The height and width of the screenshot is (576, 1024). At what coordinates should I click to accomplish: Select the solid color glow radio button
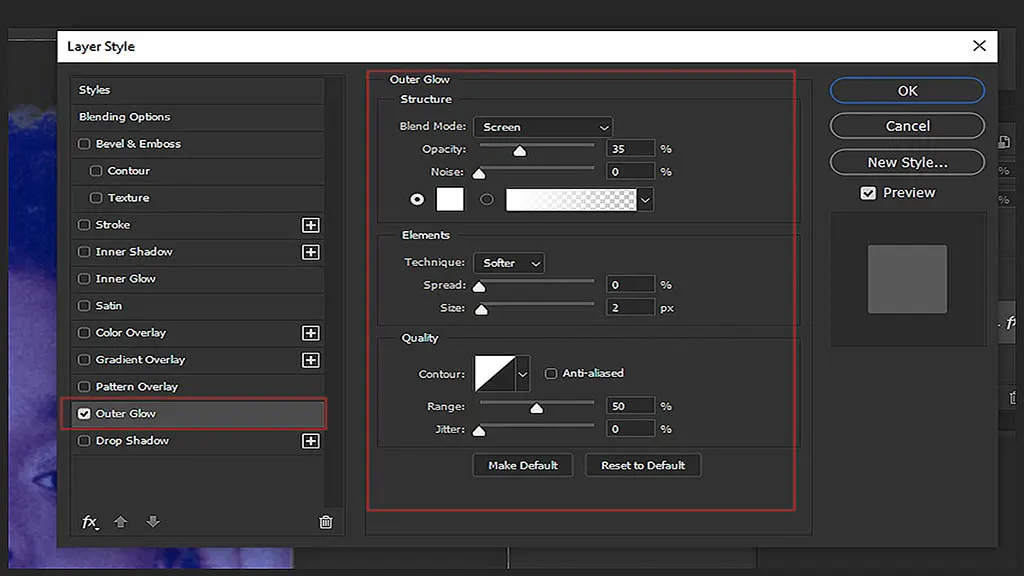coord(417,199)
